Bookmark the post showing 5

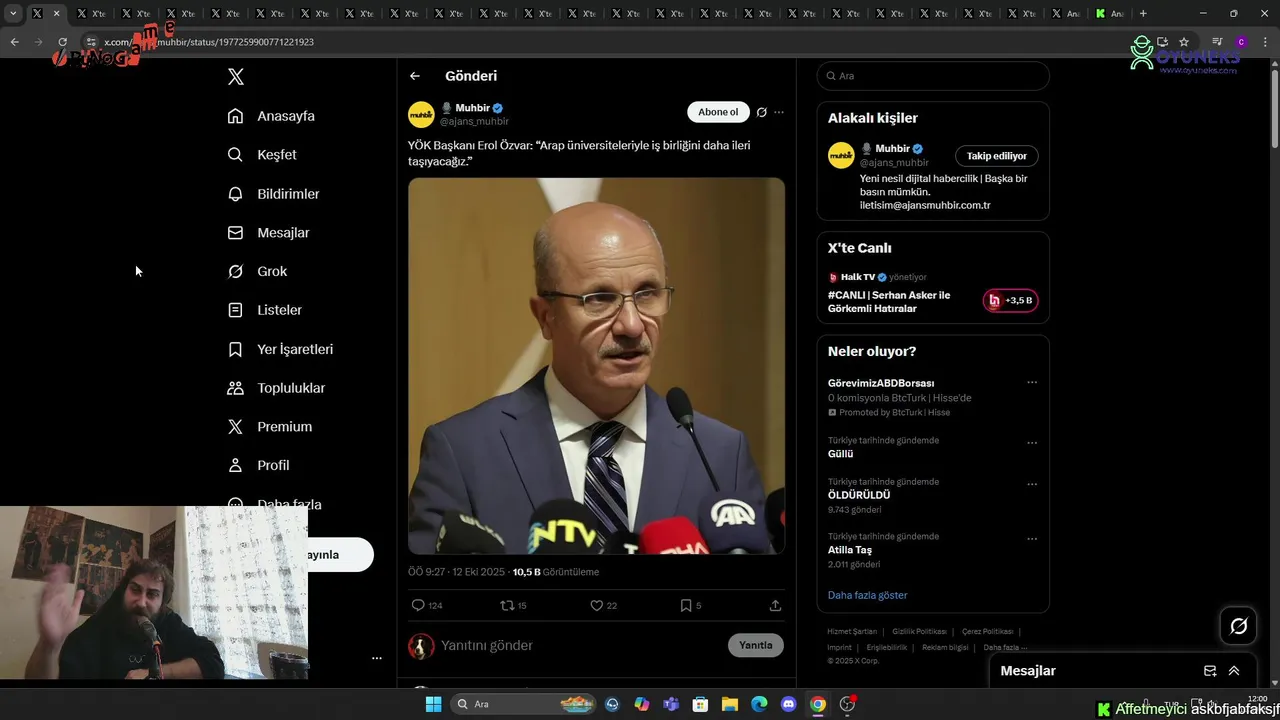(690, 606)
